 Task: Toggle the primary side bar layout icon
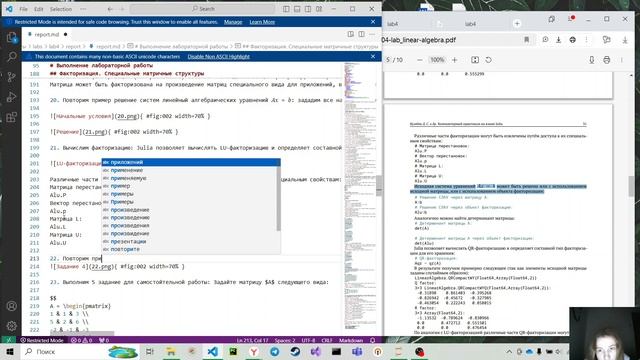click(x=286, y=9)
